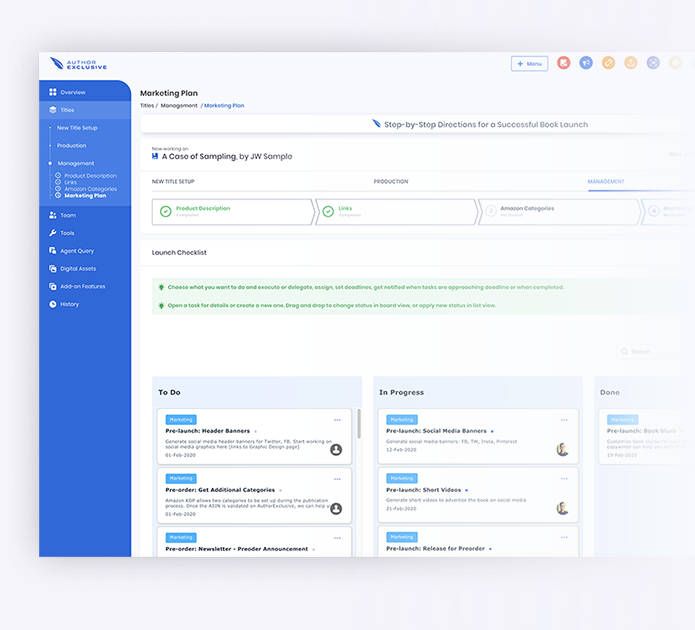
Task: Select Product Description under Management
Action: (90, 176)
